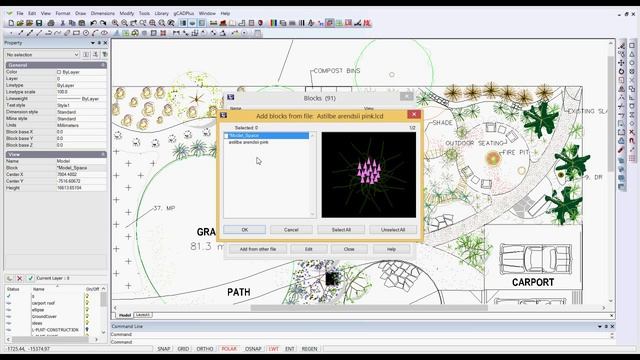Click the Zoom Out magnifier icon

[124, 23]
